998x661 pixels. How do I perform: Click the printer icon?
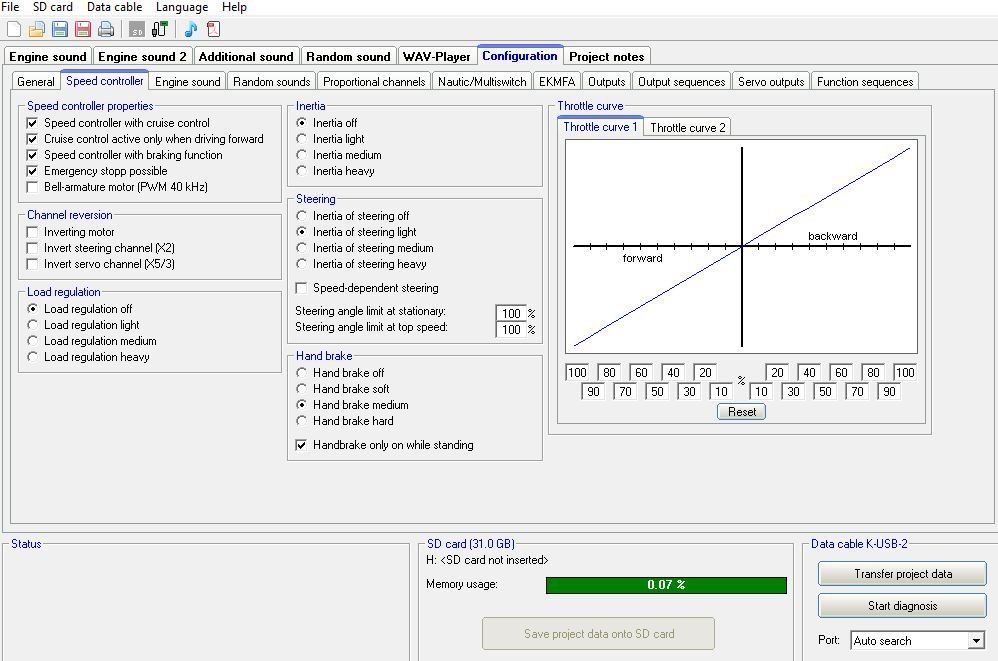click(106, 29)
